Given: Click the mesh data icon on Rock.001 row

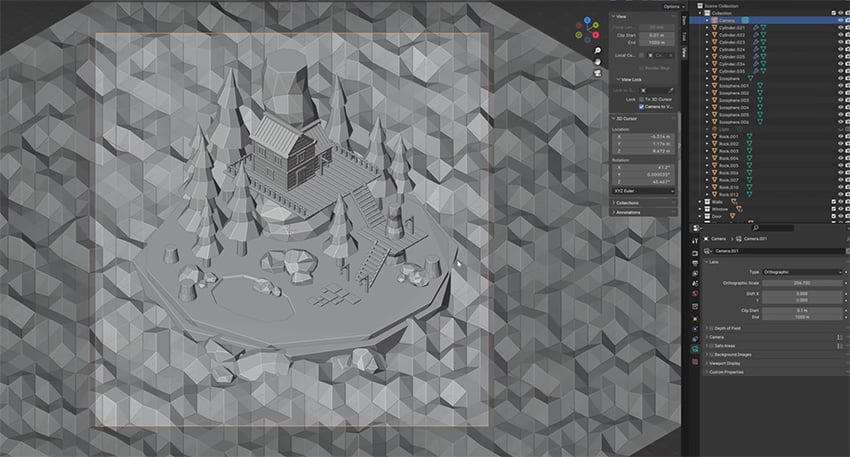Looking at the screenshot, I should pyautogui.click(x=749, y=137).
